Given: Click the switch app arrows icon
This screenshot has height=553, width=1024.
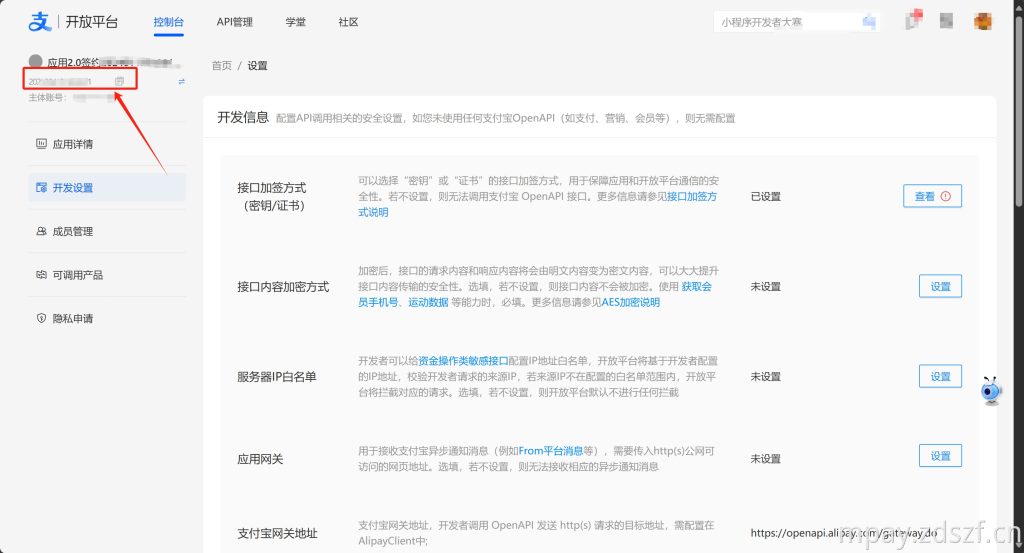Looking at the screenshot, I should [x=181, y=81].
